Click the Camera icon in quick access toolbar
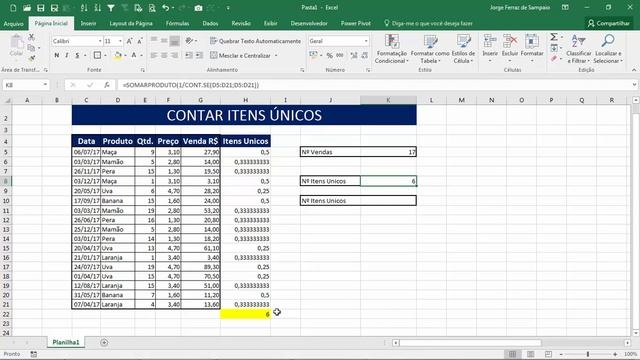Screen dimensions: 640x360 [x=198, y=8]
